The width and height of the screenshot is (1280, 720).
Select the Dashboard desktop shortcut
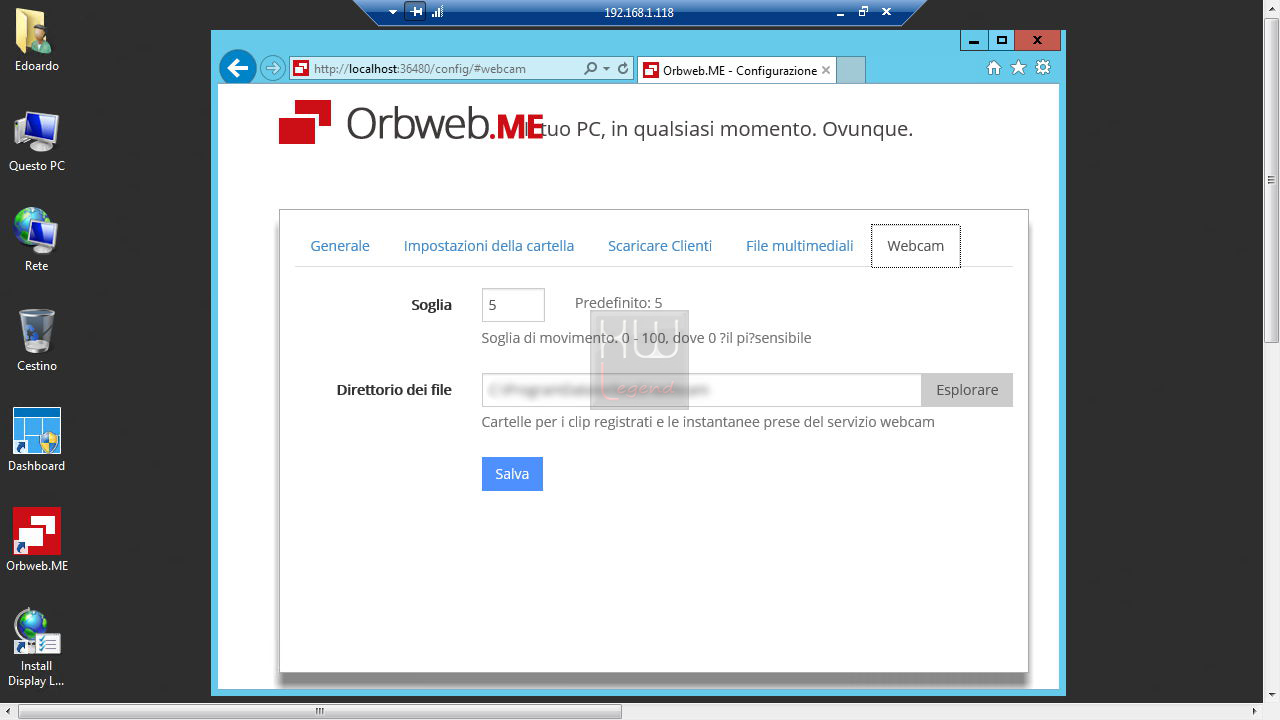(37, 441)
